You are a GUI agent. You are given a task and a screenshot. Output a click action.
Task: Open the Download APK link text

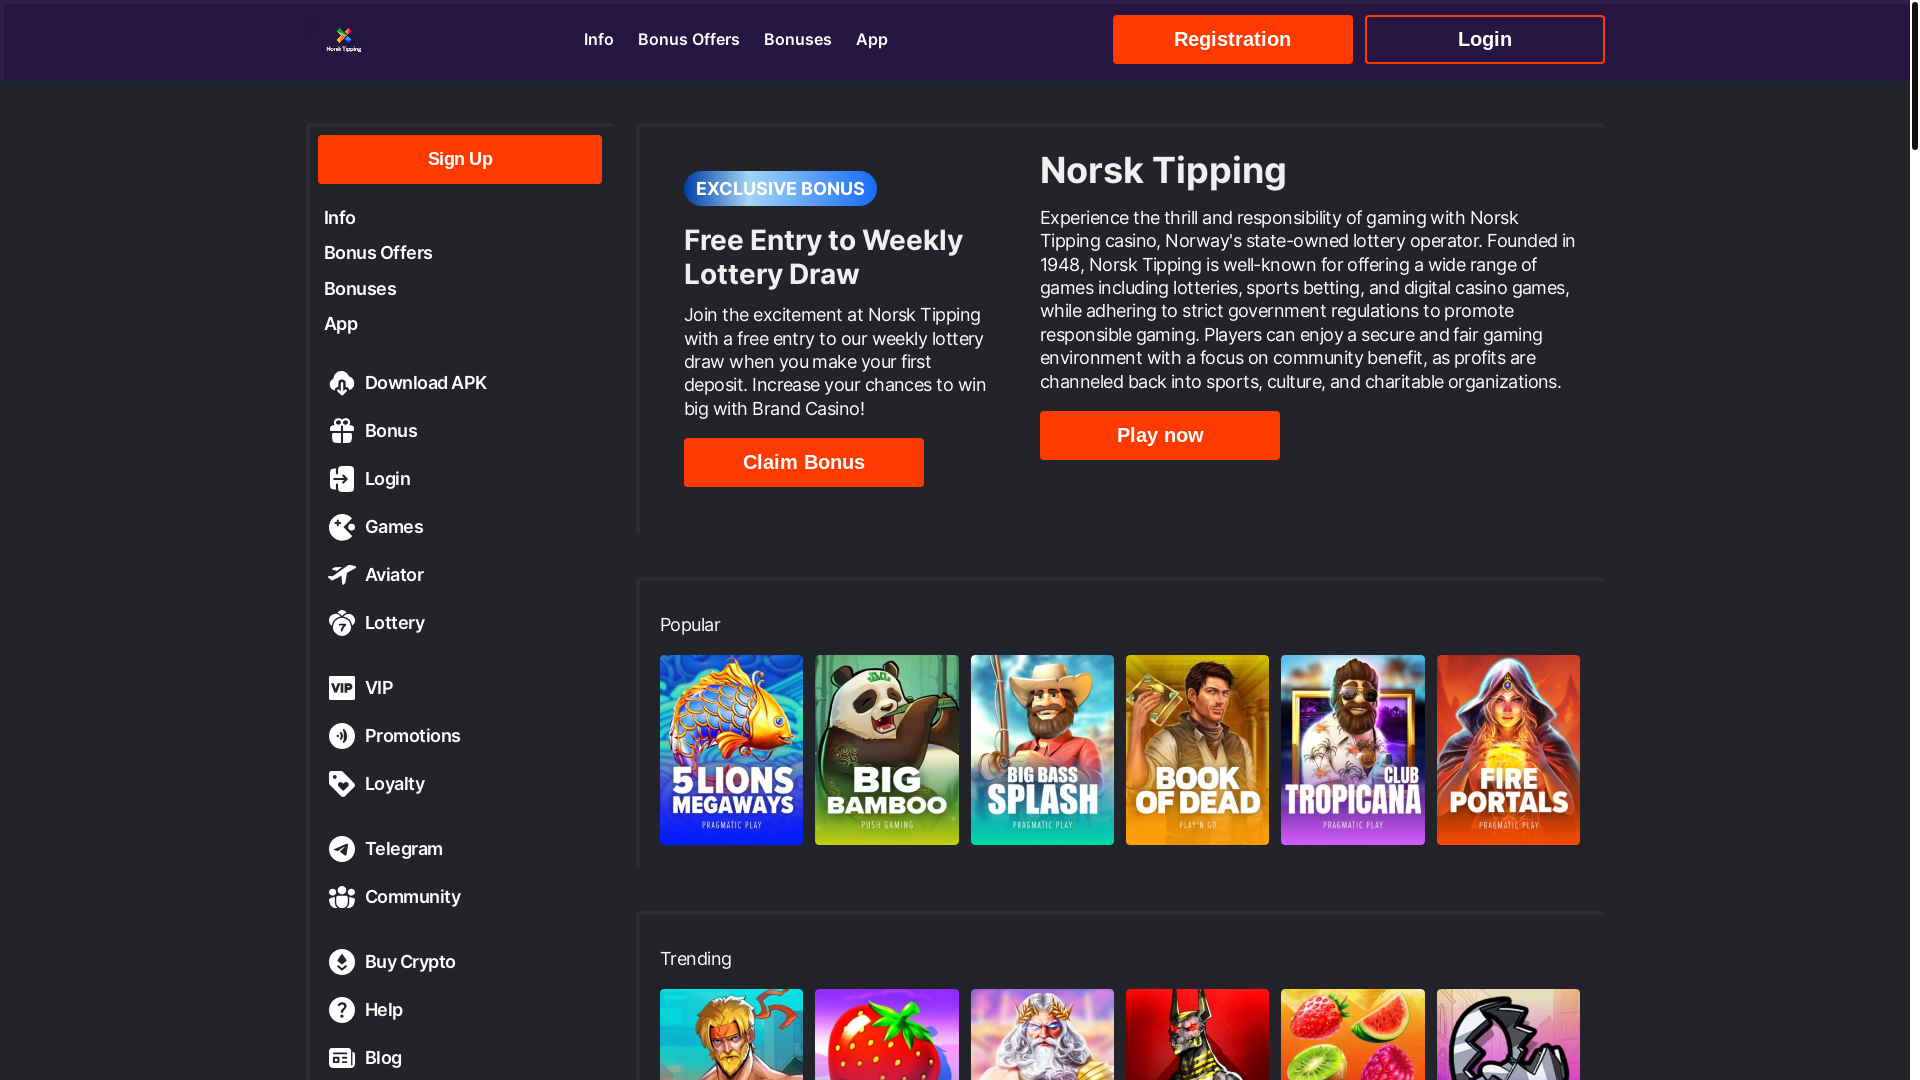(426, 383)
